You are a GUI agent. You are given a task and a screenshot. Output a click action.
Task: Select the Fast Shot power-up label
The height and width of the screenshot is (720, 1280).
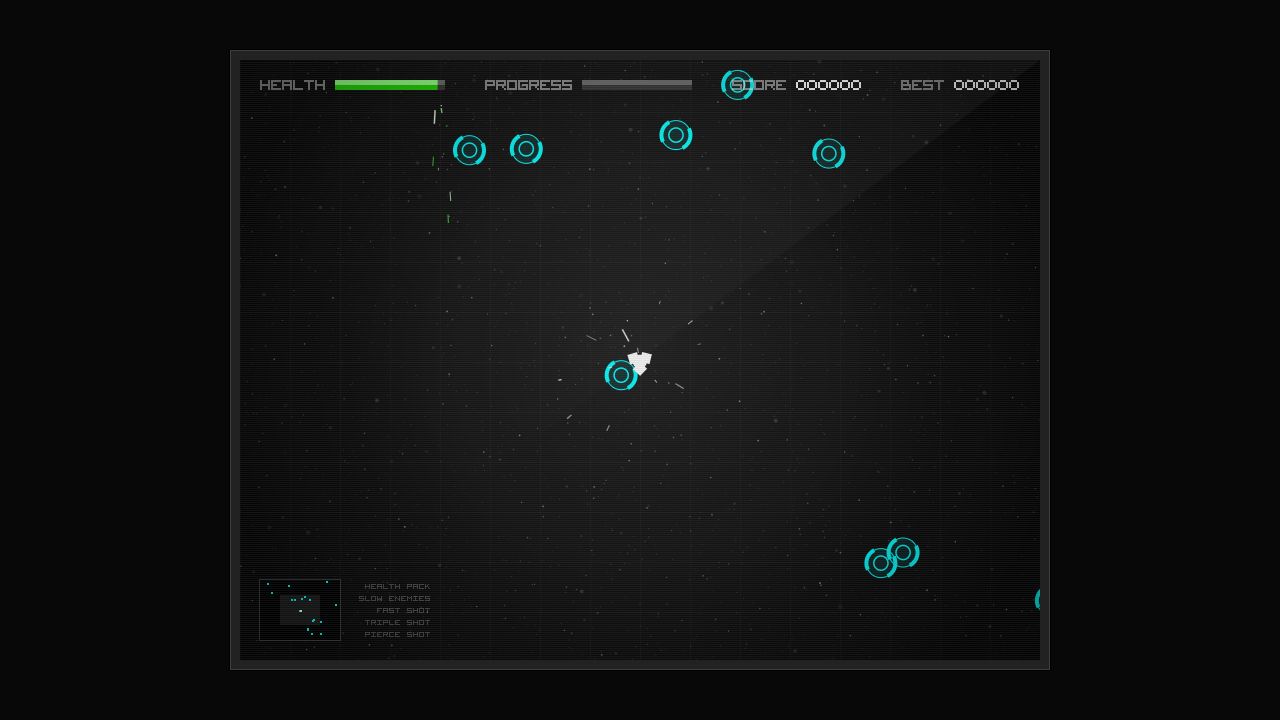tap(403, 611)
